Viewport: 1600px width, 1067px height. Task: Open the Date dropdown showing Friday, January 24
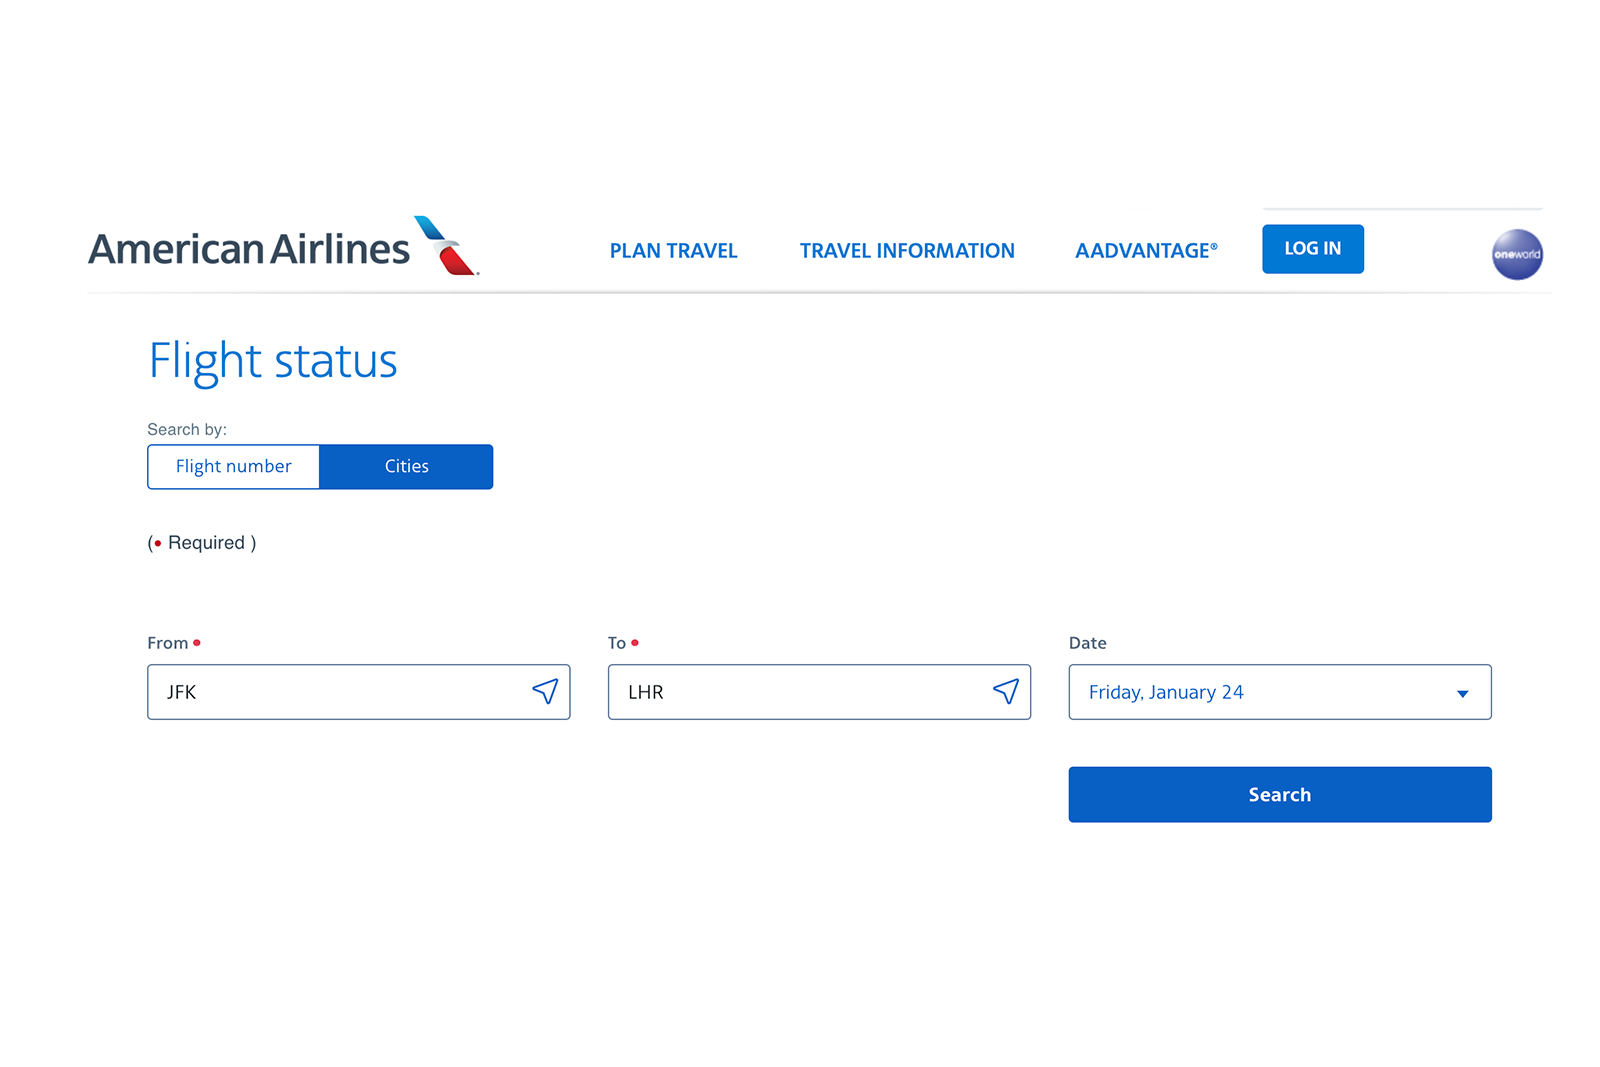coord(1260,692)
